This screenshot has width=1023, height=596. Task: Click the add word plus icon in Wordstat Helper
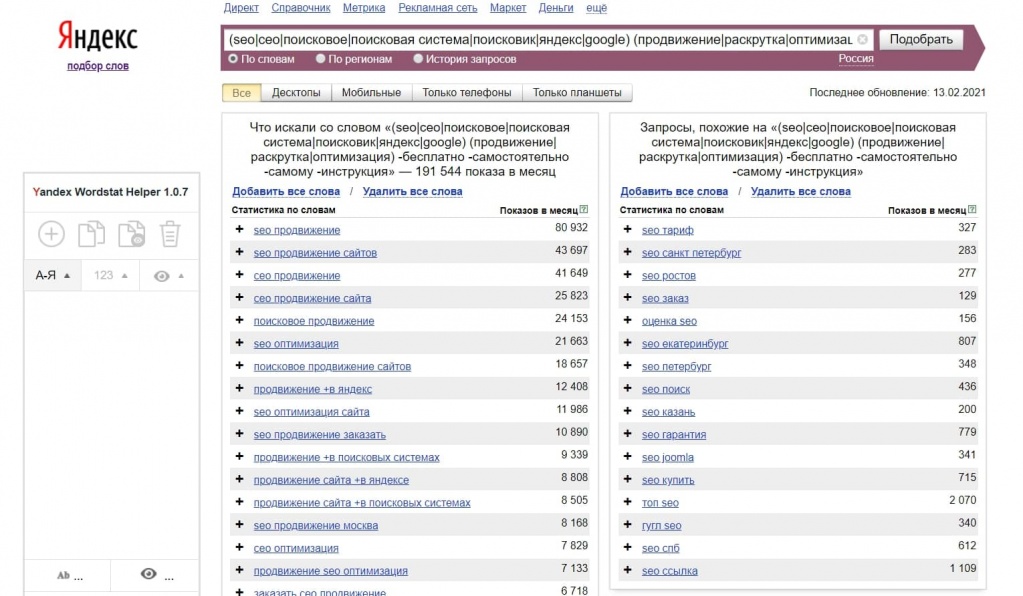51,234
